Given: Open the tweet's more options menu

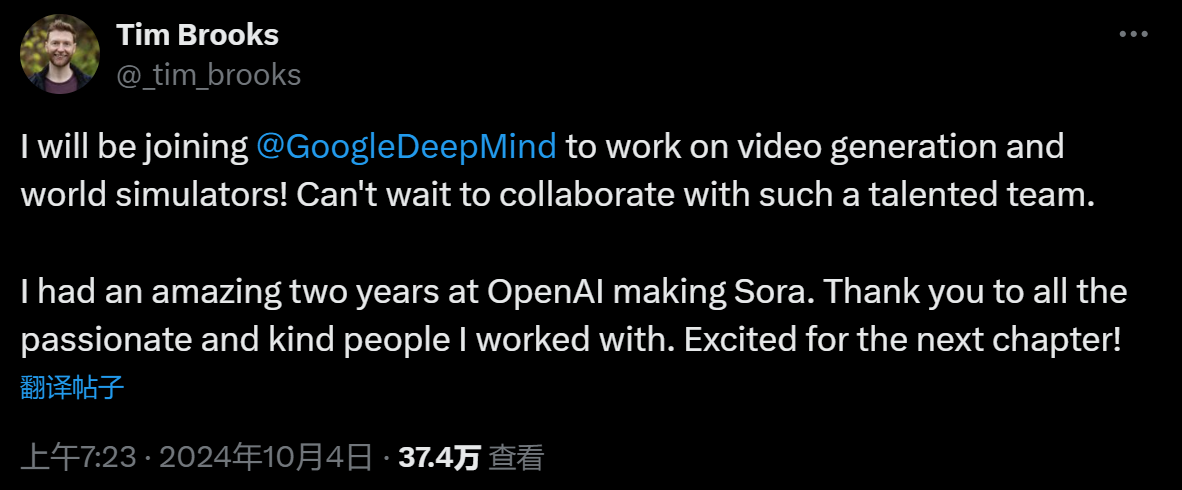Looking at the screenshot, I should click(1133, 34).
